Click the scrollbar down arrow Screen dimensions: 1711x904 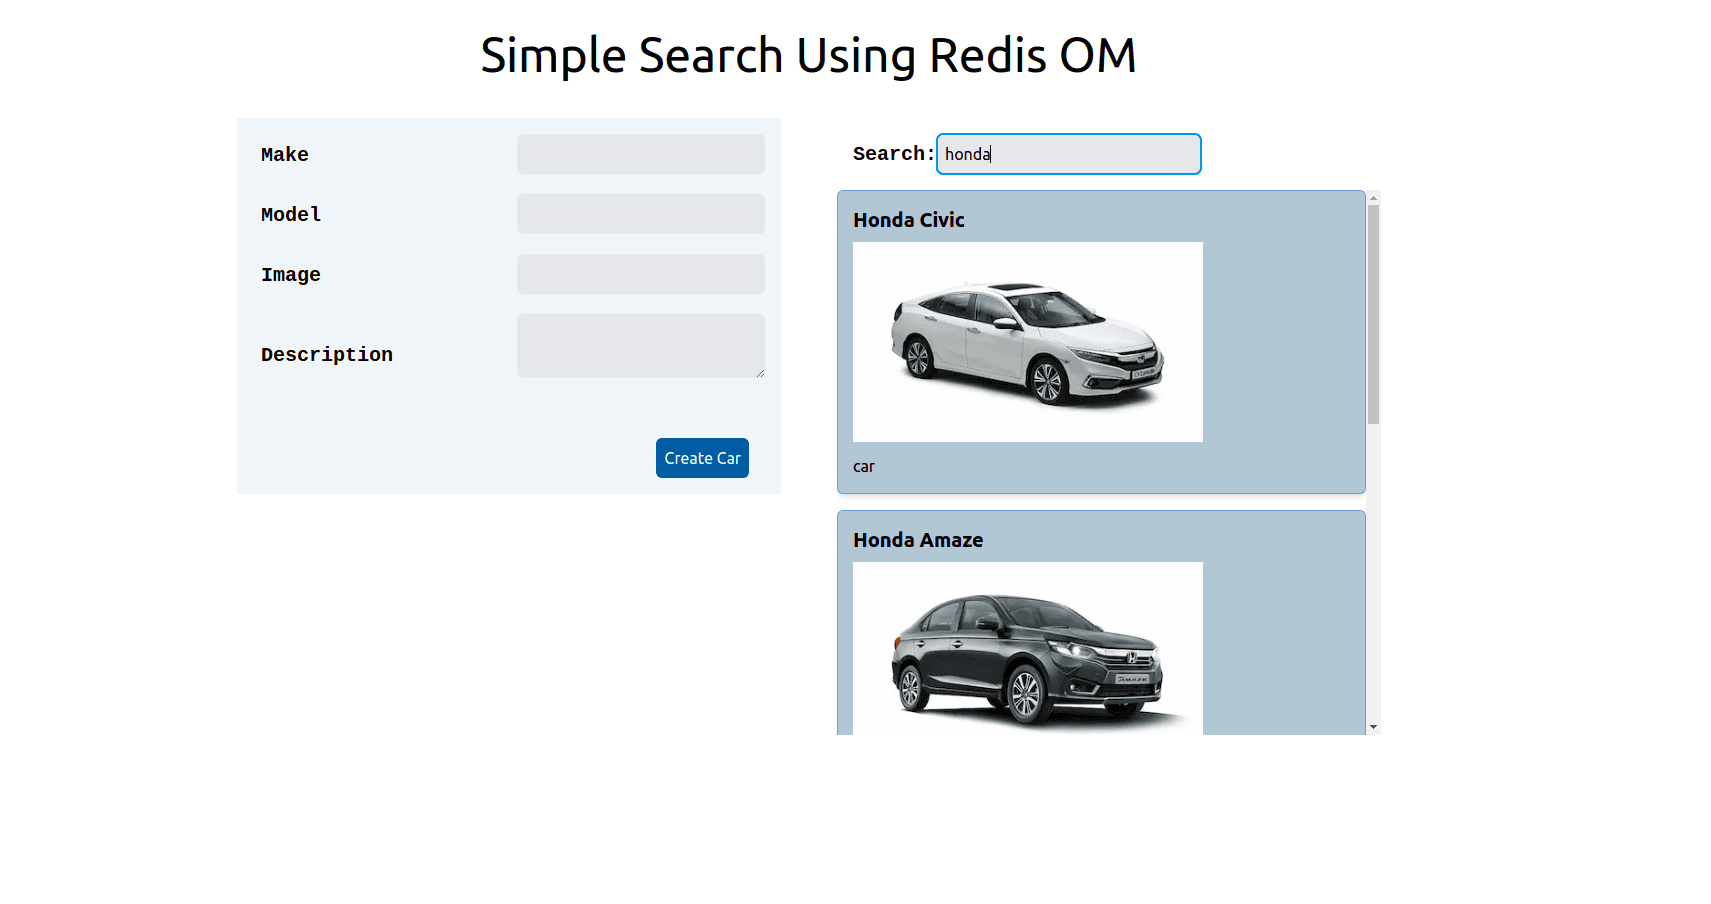click(1373, 727)
